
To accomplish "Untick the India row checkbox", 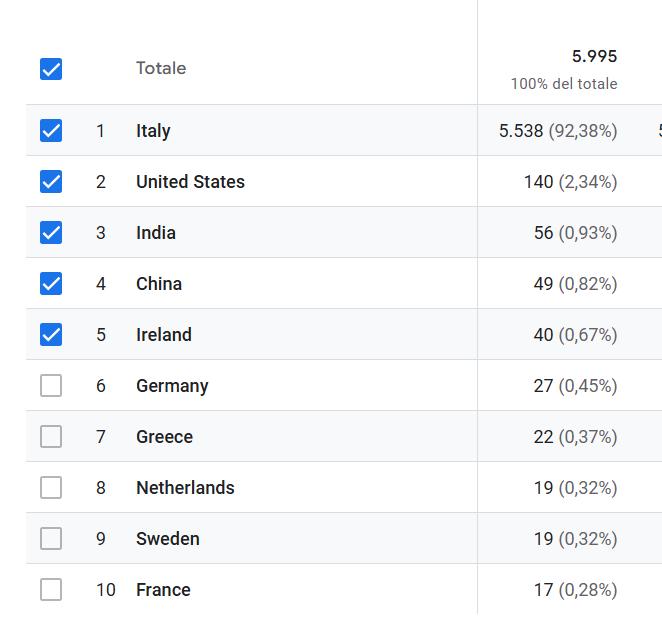I will [51, 233].
